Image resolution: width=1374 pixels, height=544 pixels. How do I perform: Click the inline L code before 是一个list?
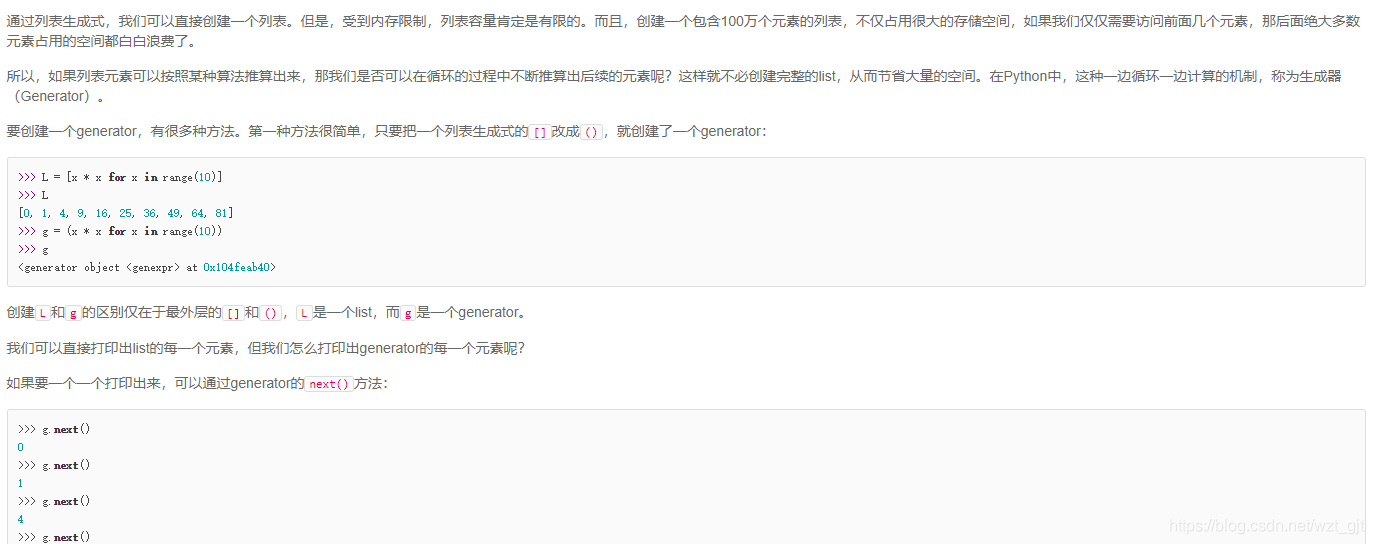[304, 313]
